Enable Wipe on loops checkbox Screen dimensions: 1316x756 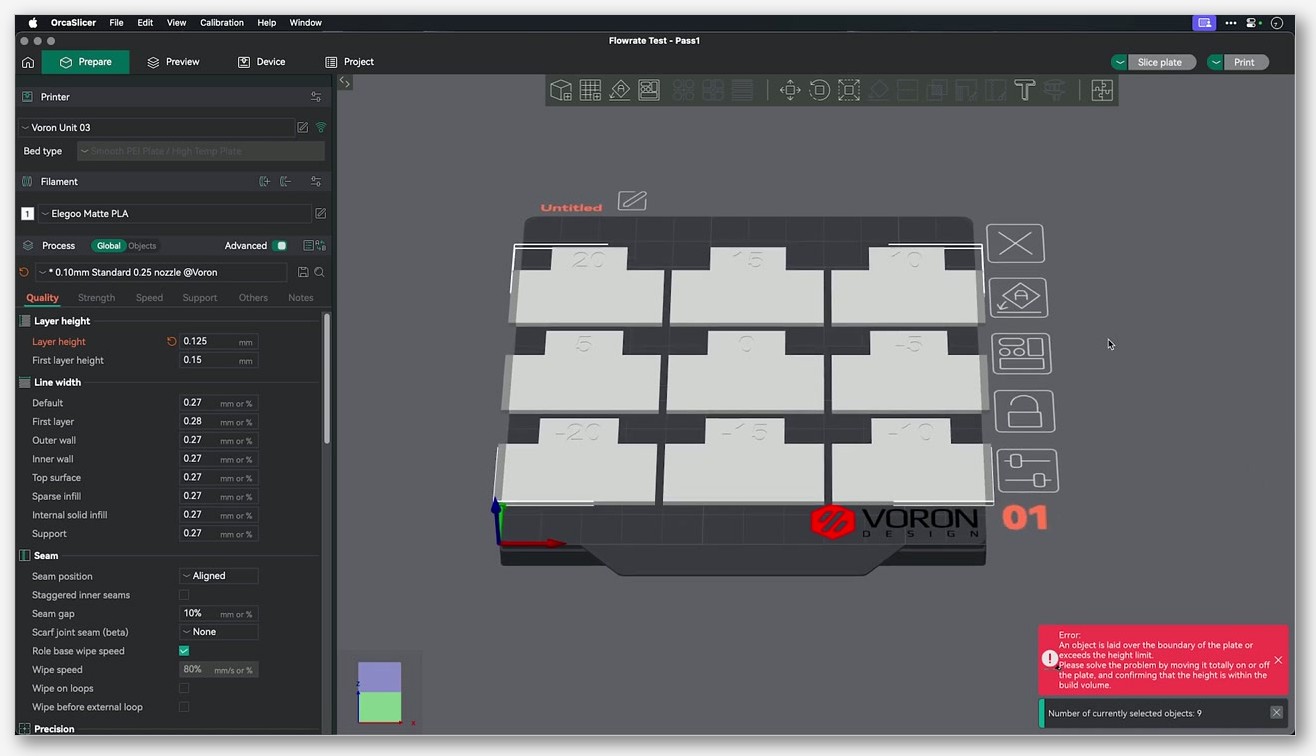[184, 688]
